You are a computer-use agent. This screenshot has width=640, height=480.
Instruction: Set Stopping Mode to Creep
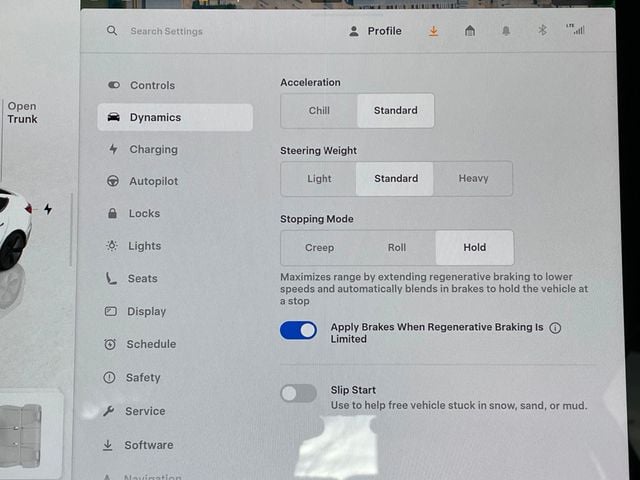(319, 247)
